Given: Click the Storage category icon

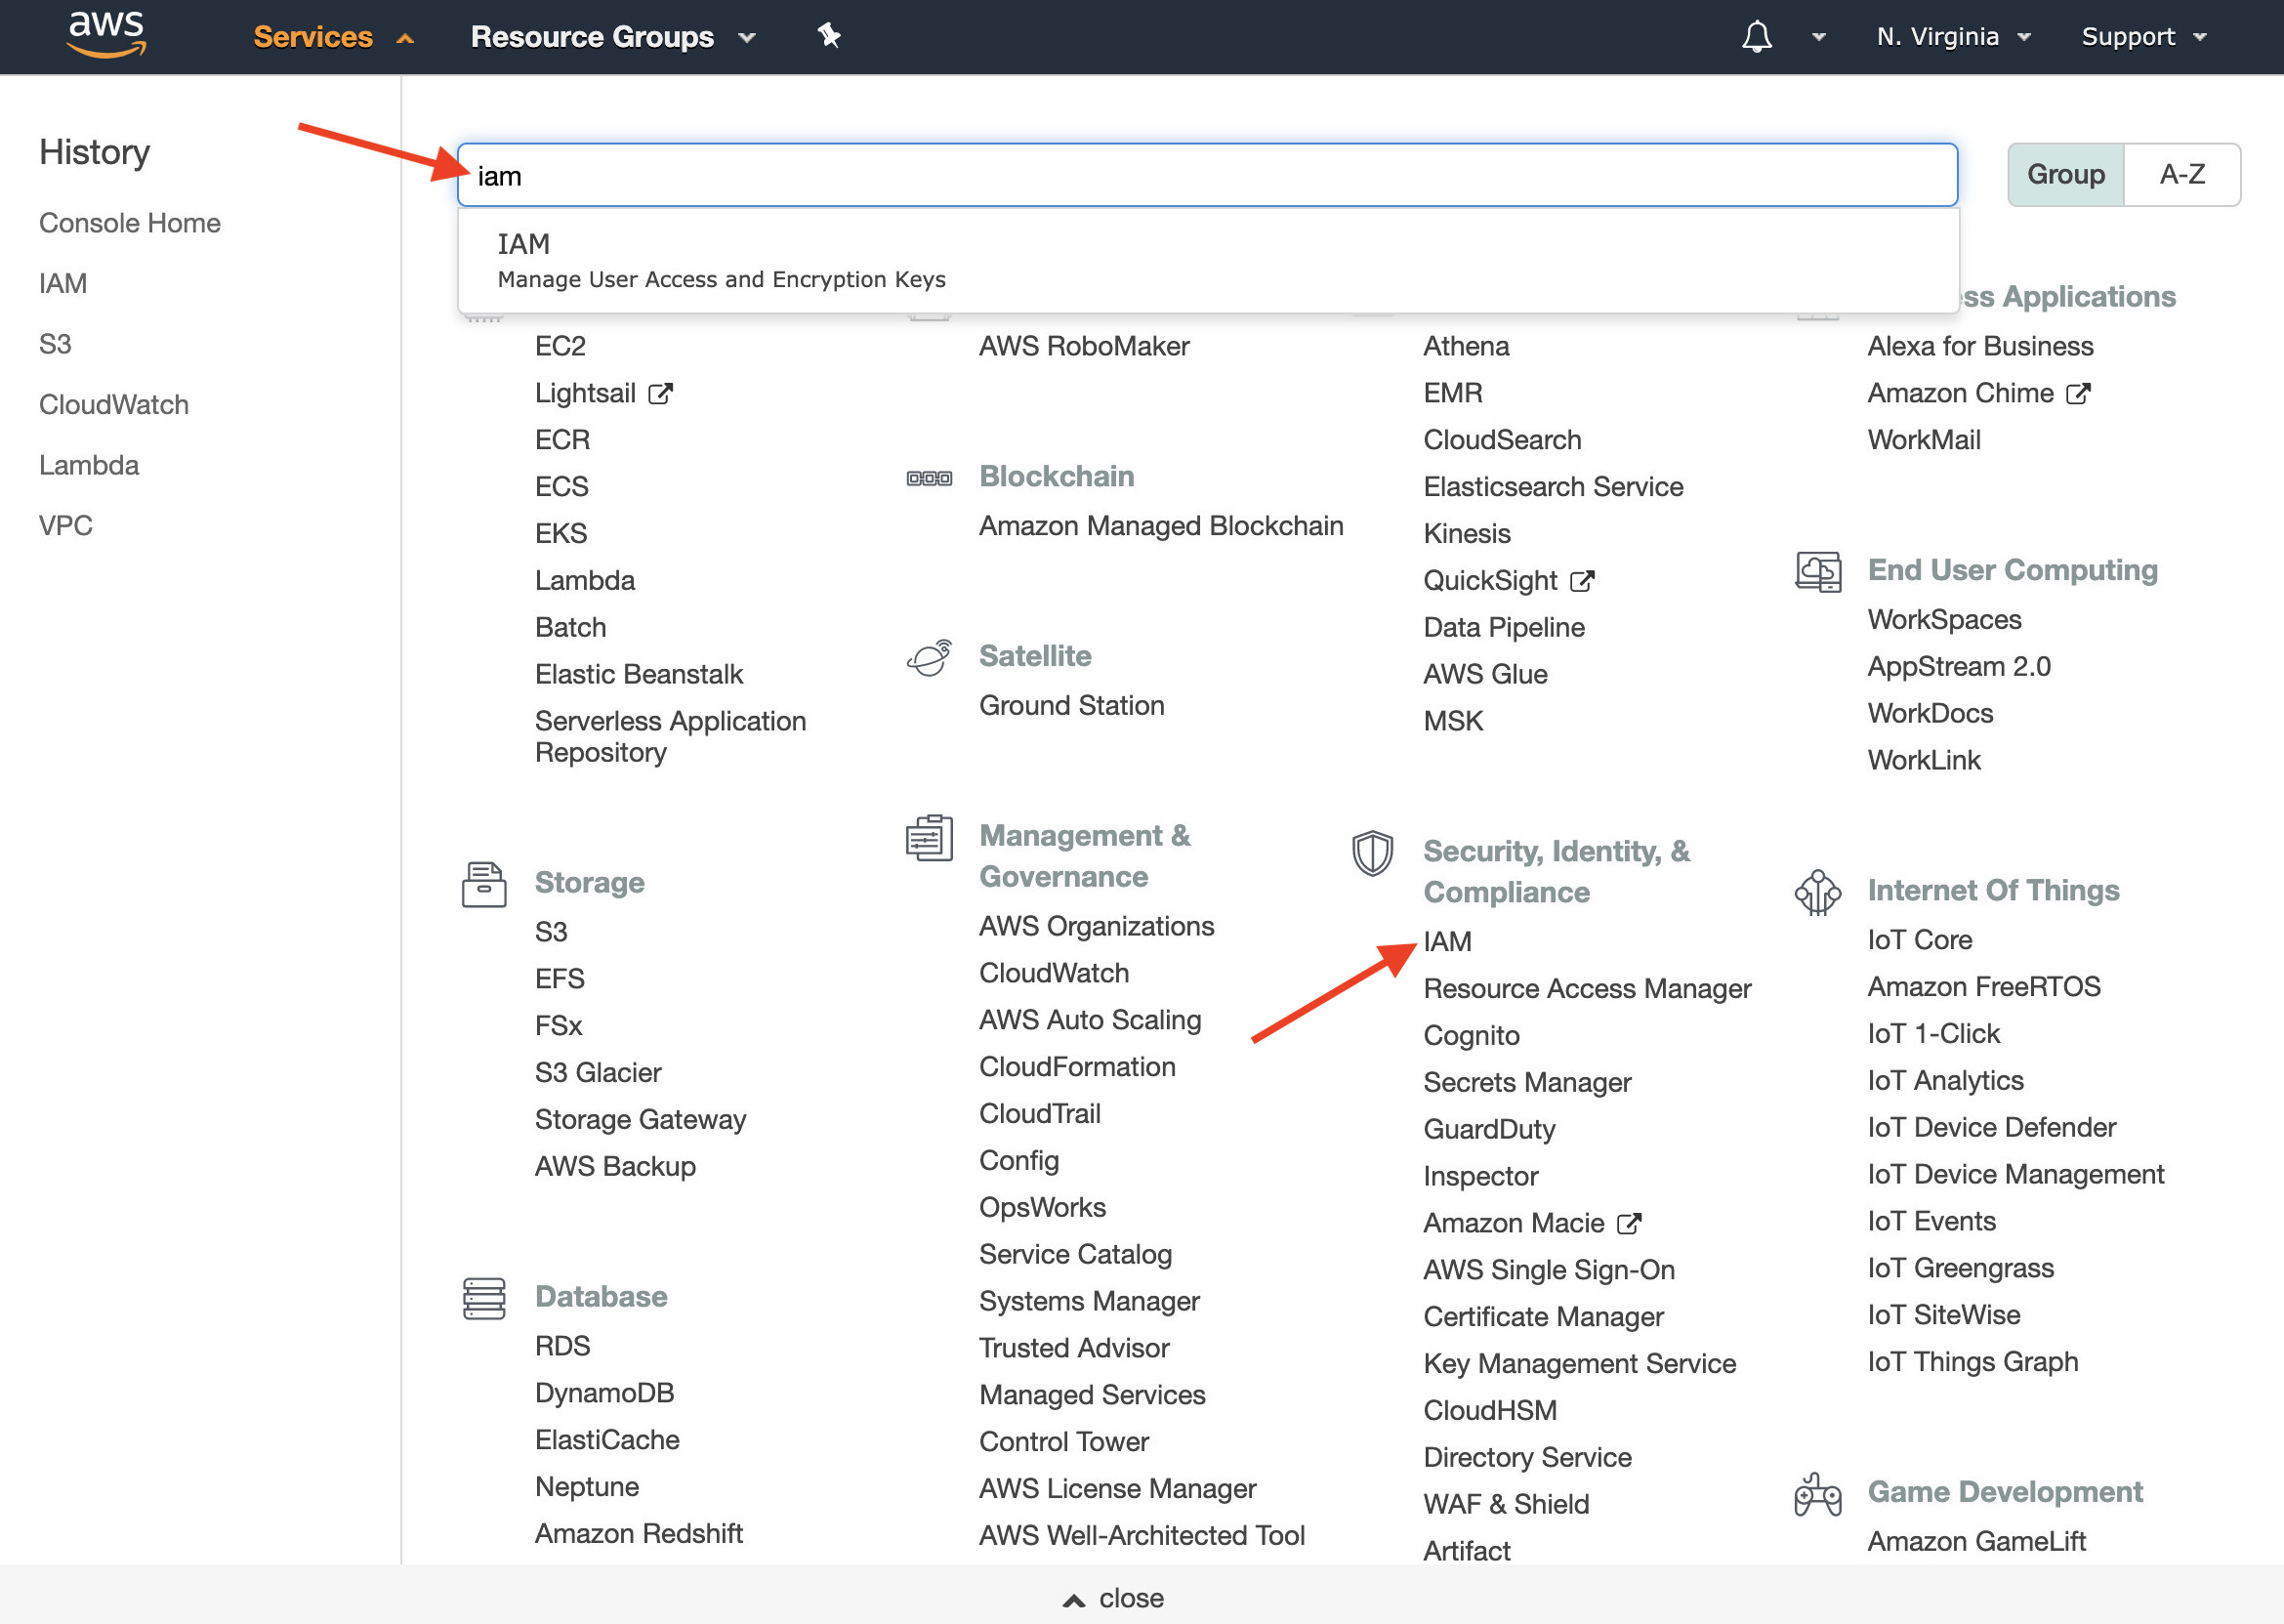Looking at the screenshot, I should (484, 884).
